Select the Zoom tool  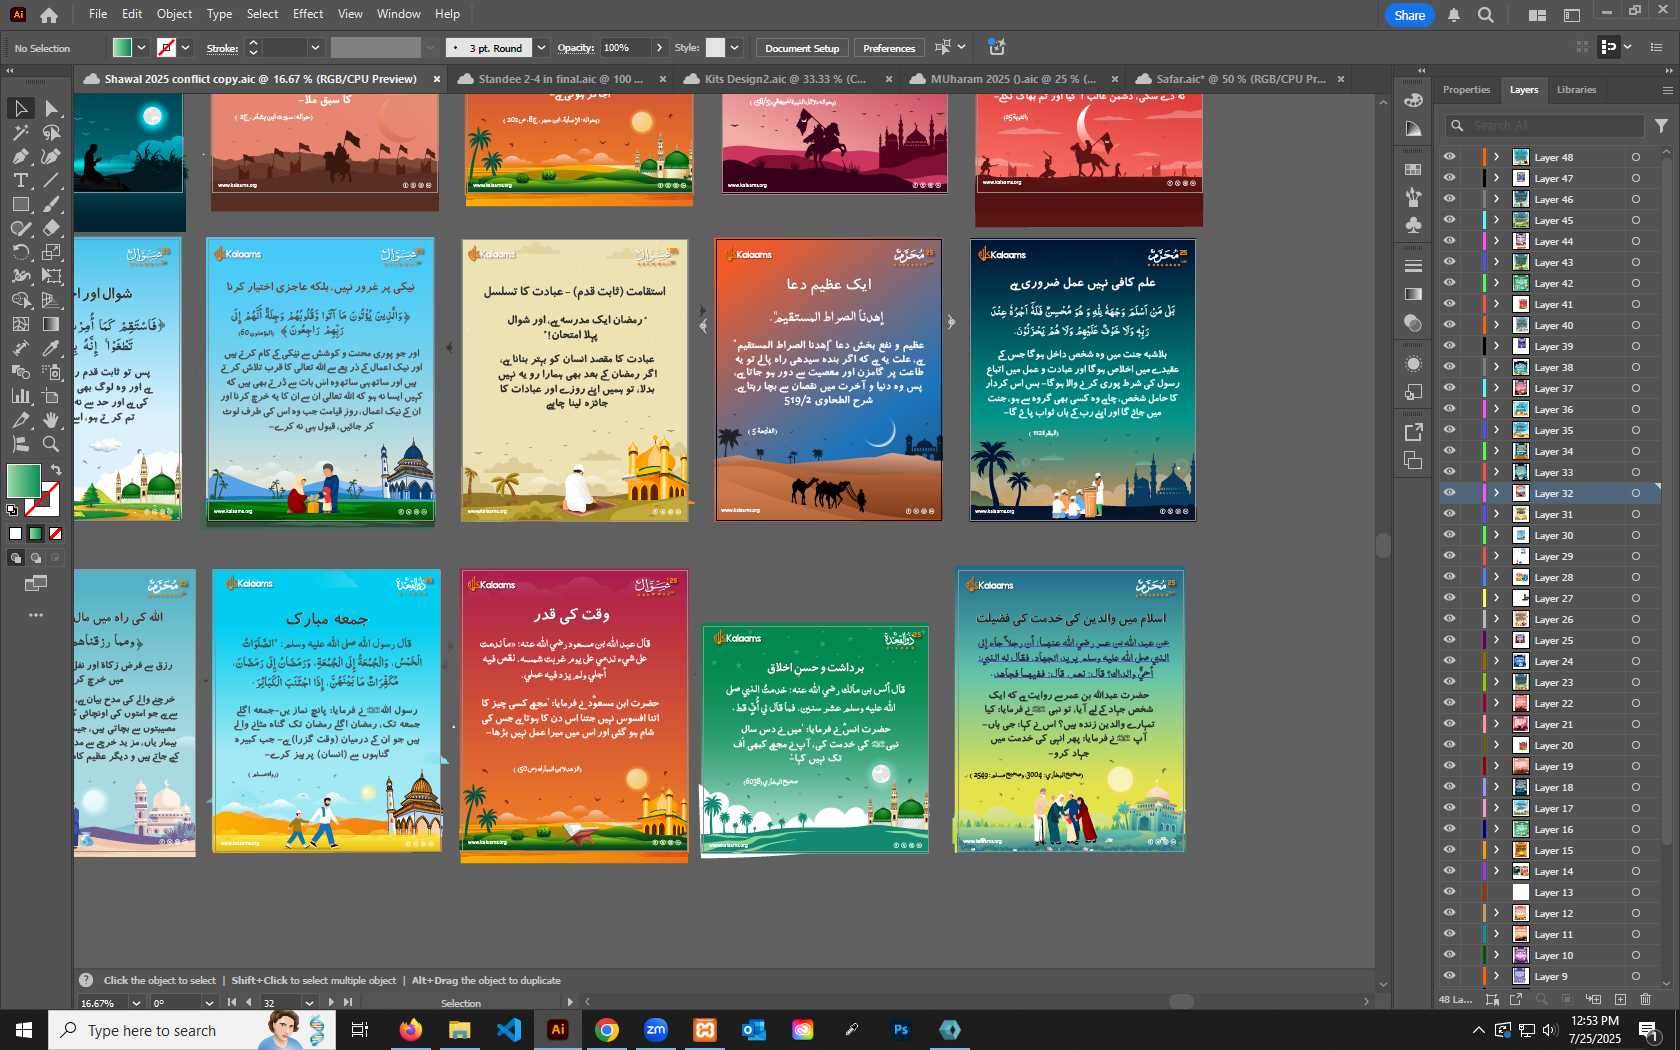tap(51, 444)
